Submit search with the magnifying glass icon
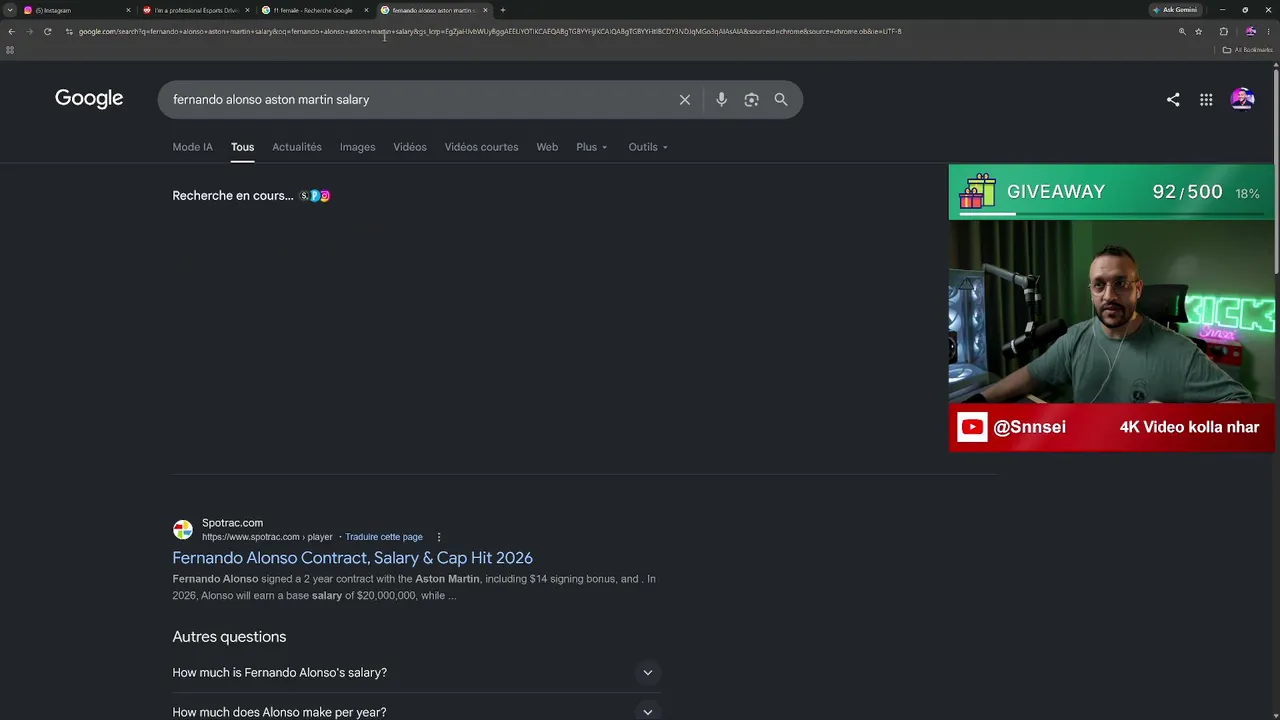This screenshot has width=1280, height=720. [781, 100]
